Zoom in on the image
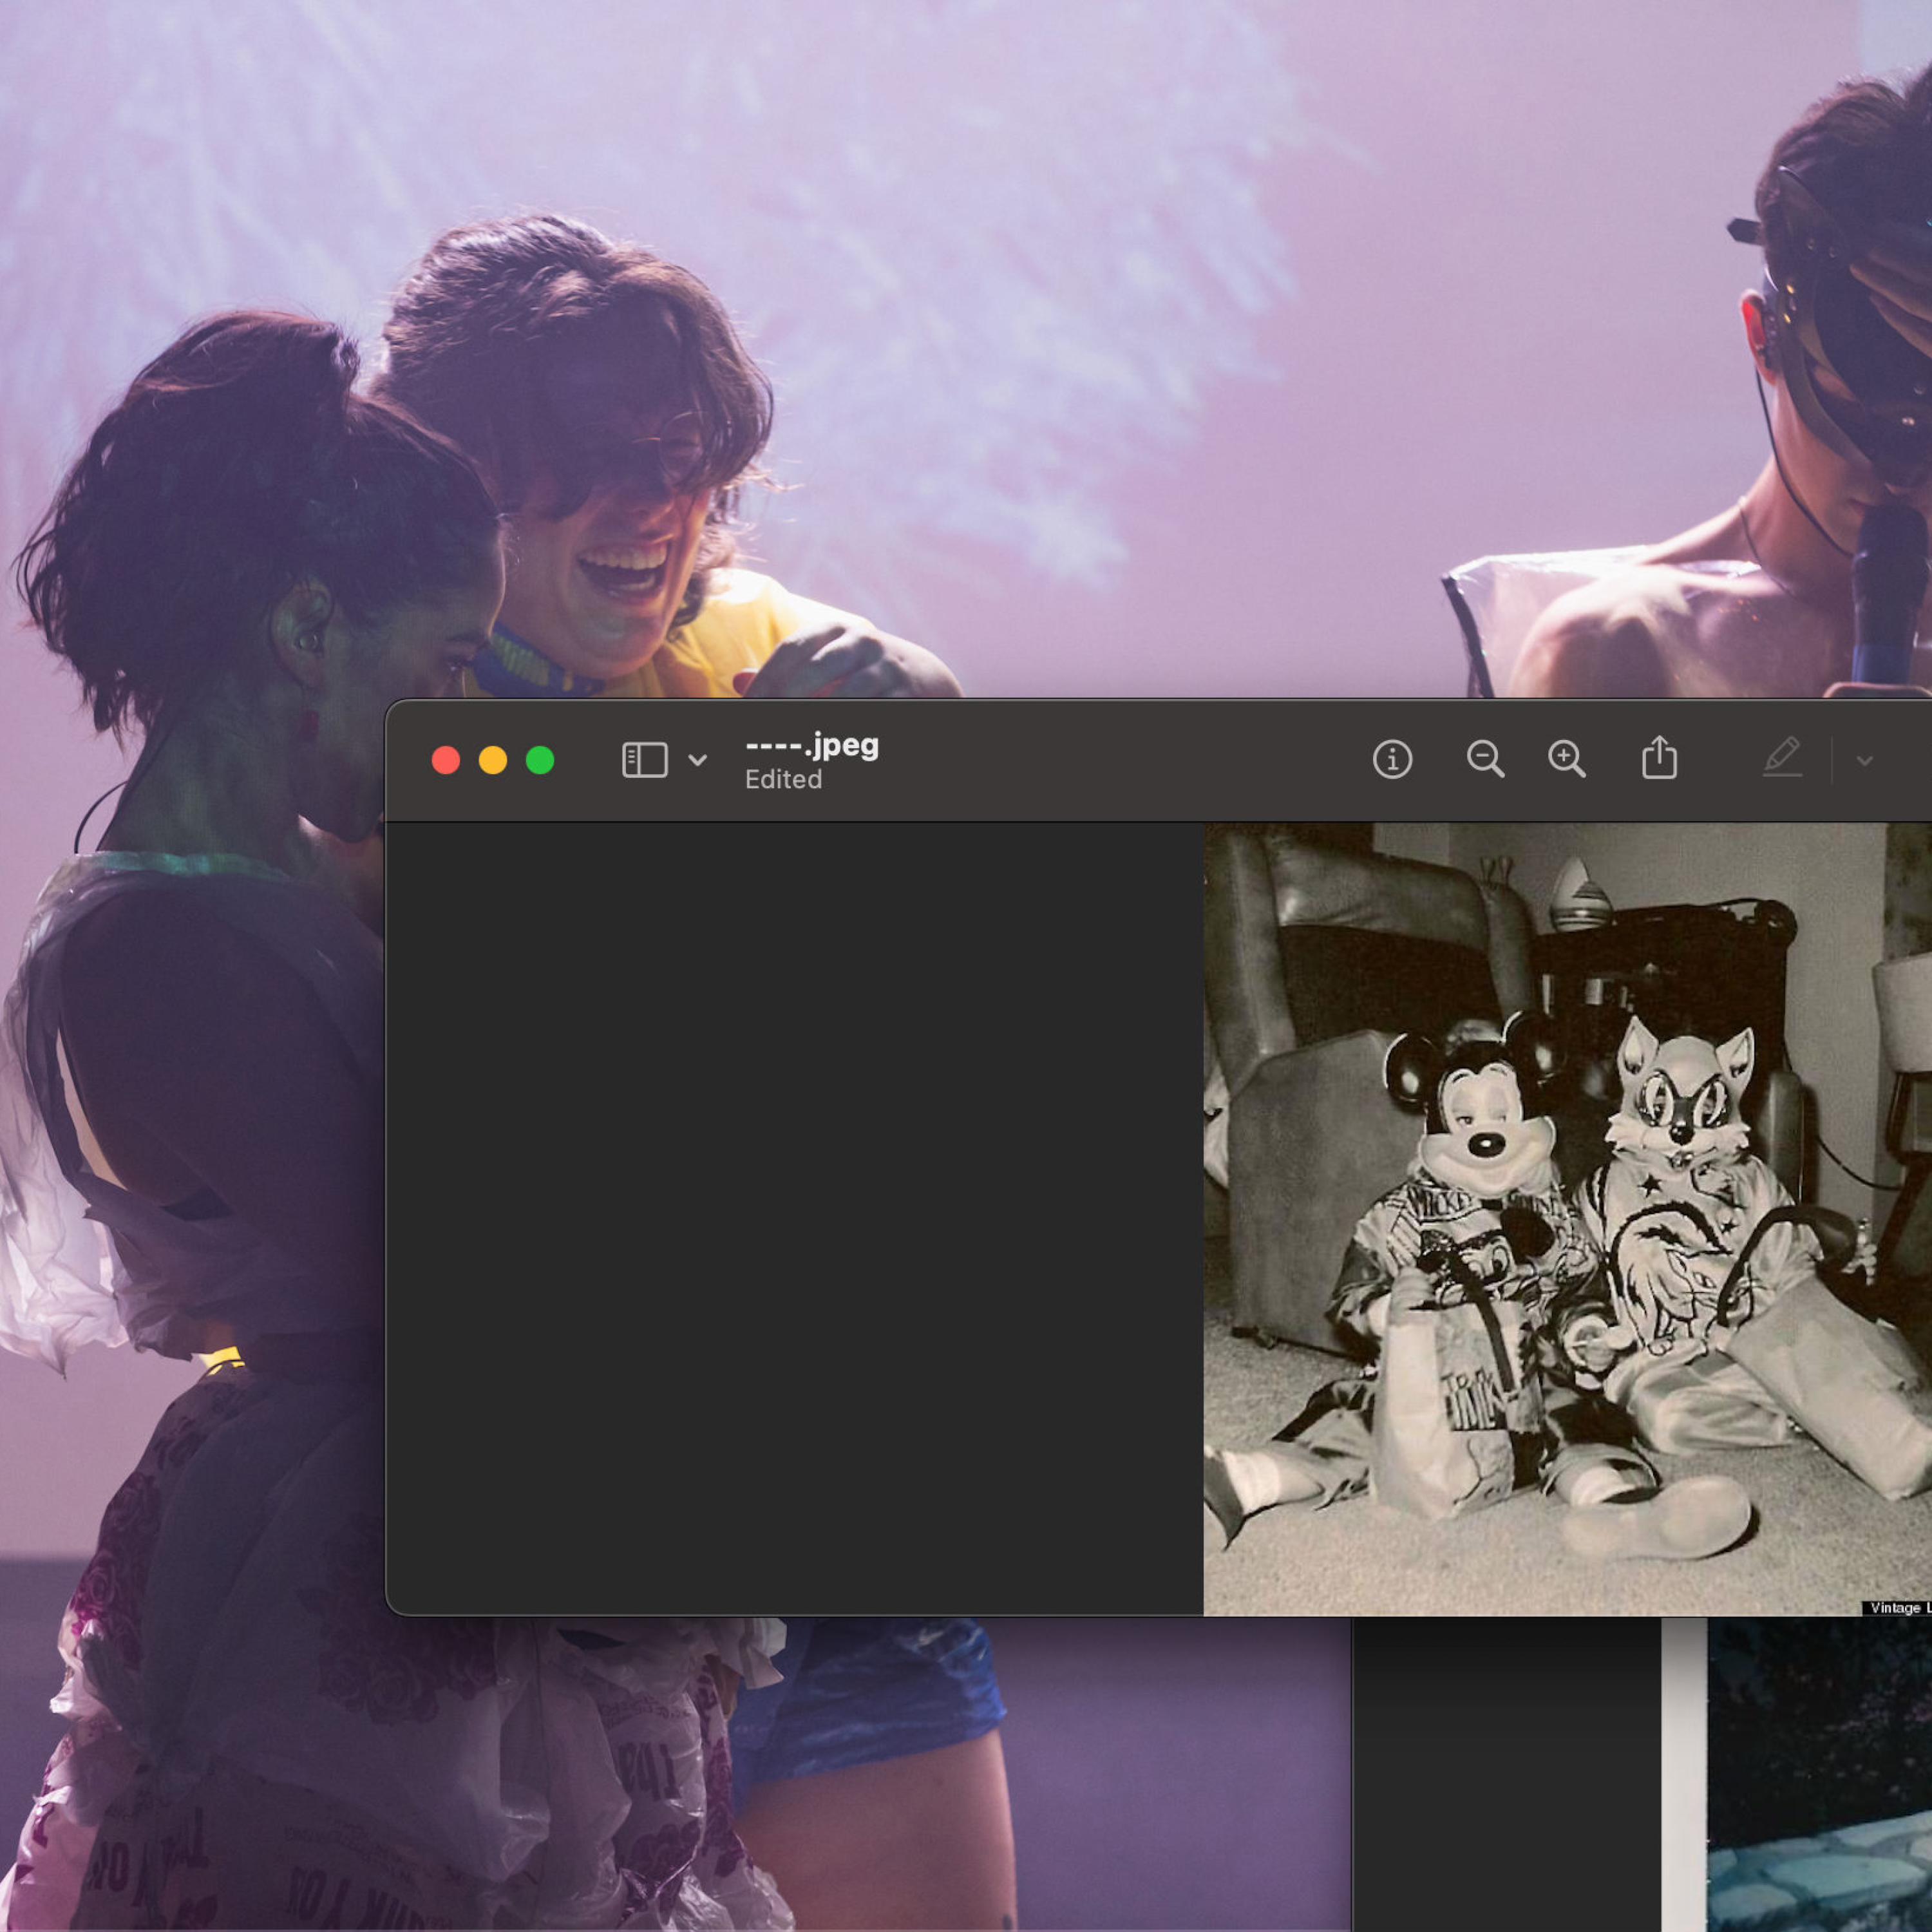The image size is (1932, 1932). click(1566, 760)
